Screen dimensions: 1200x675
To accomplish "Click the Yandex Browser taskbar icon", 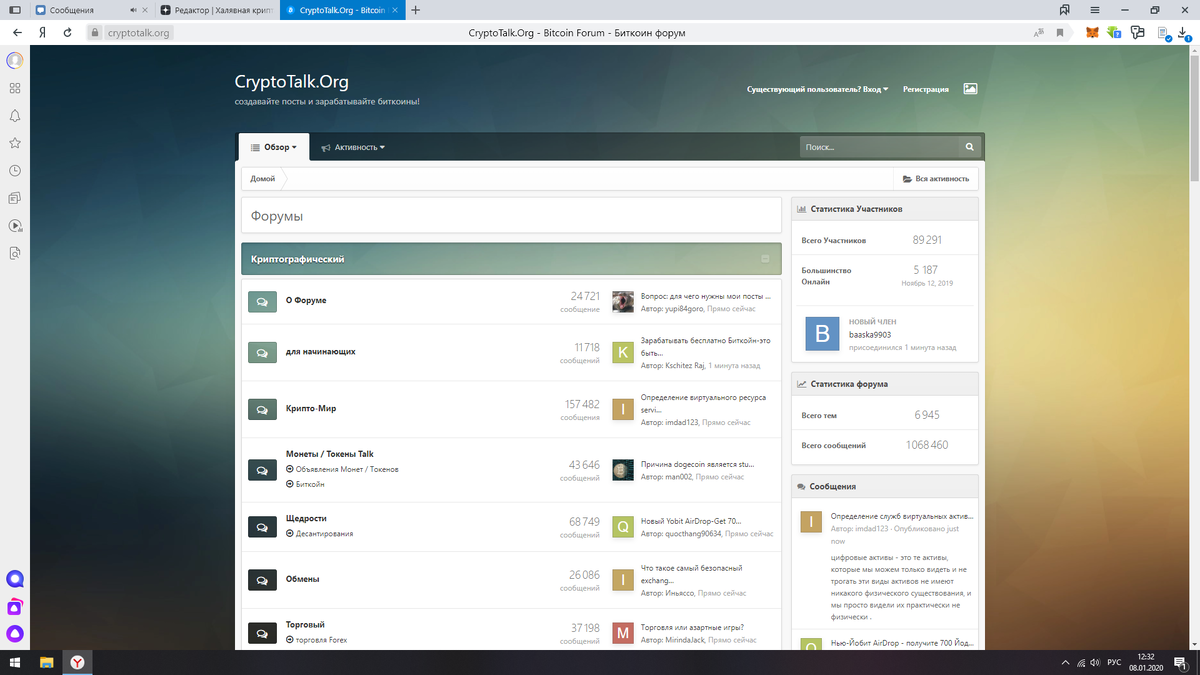I will tap(77, 662).
